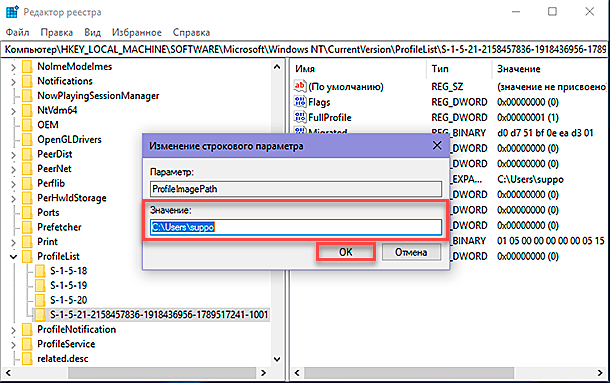Click the registry path address bar
This screenshot has width=610, height=383.
(x=305, y=49)
